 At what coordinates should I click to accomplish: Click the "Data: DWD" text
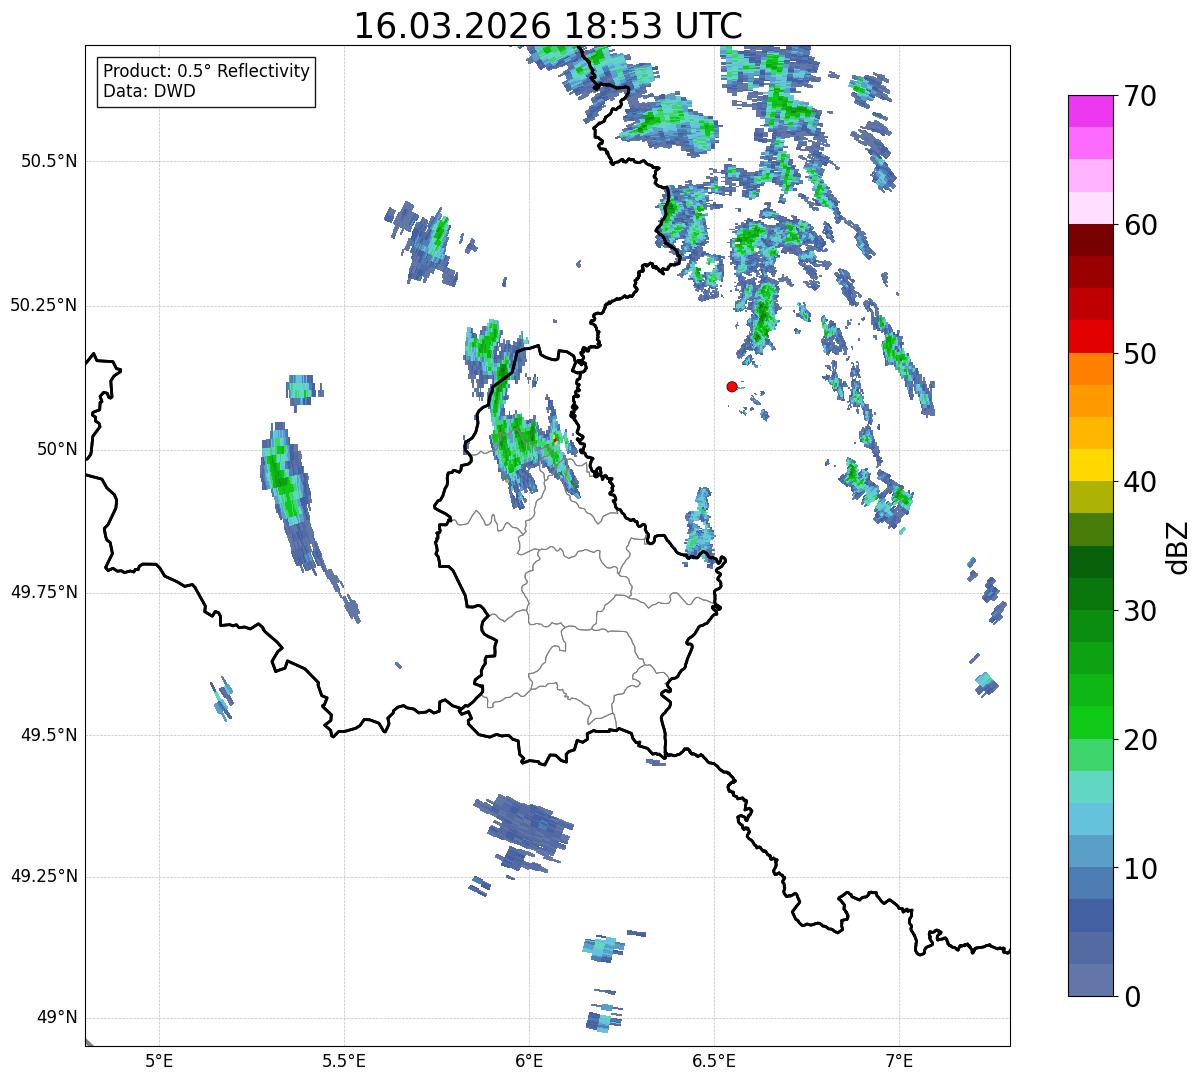(x=149, y=91)
